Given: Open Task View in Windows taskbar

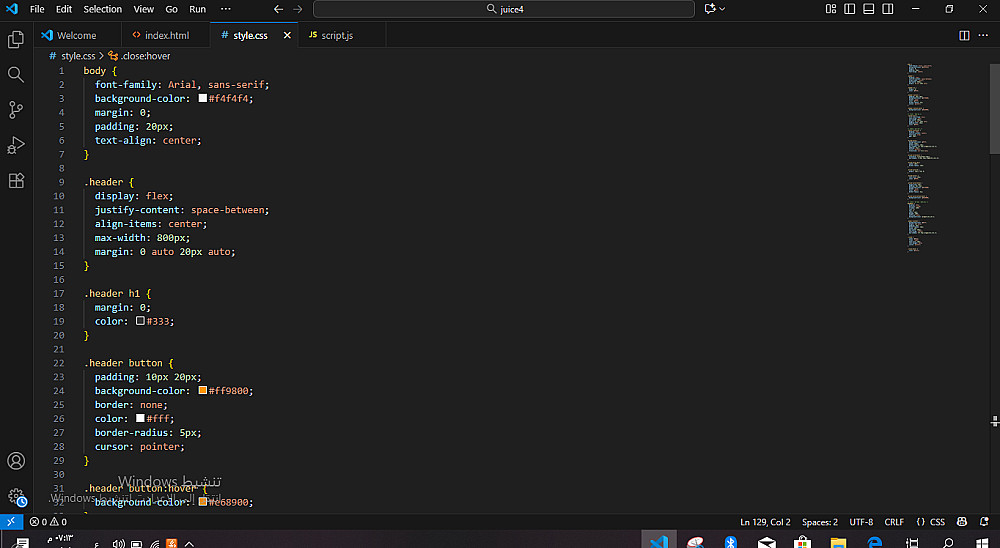Looking at the screenshot, I should pos(912,542).
